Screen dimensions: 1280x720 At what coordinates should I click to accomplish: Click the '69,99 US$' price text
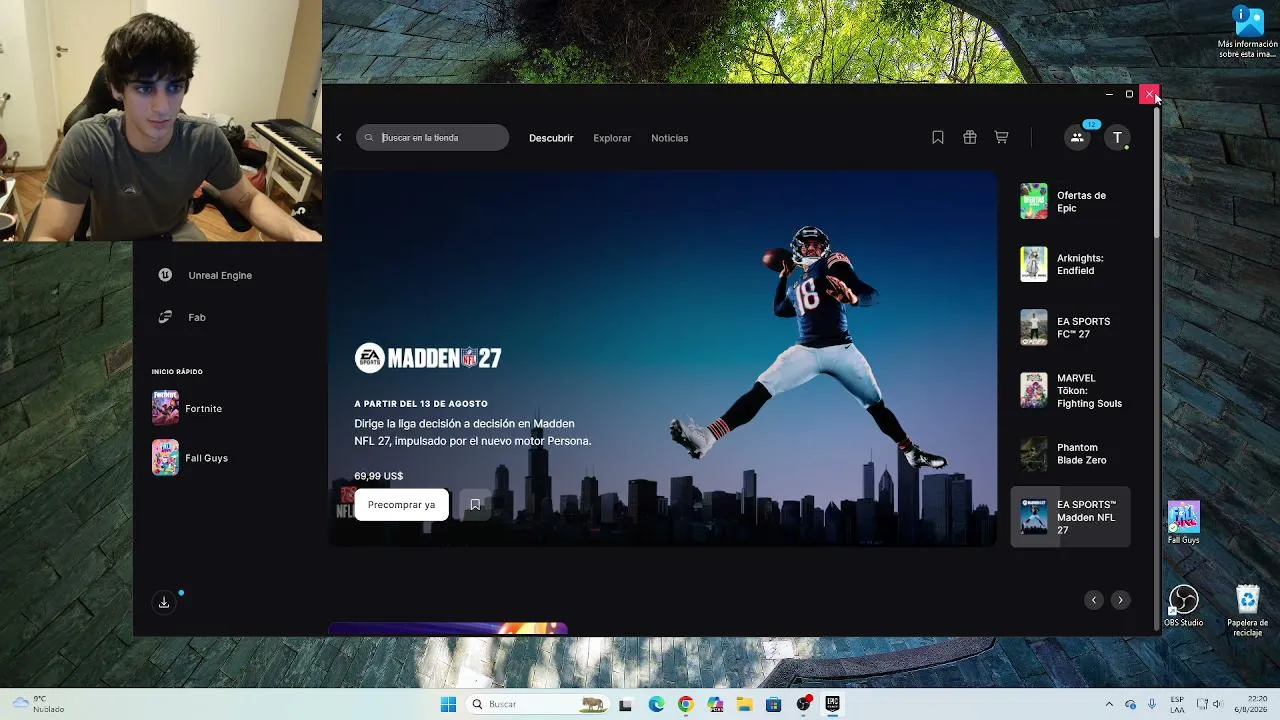(x=379, y=476)
